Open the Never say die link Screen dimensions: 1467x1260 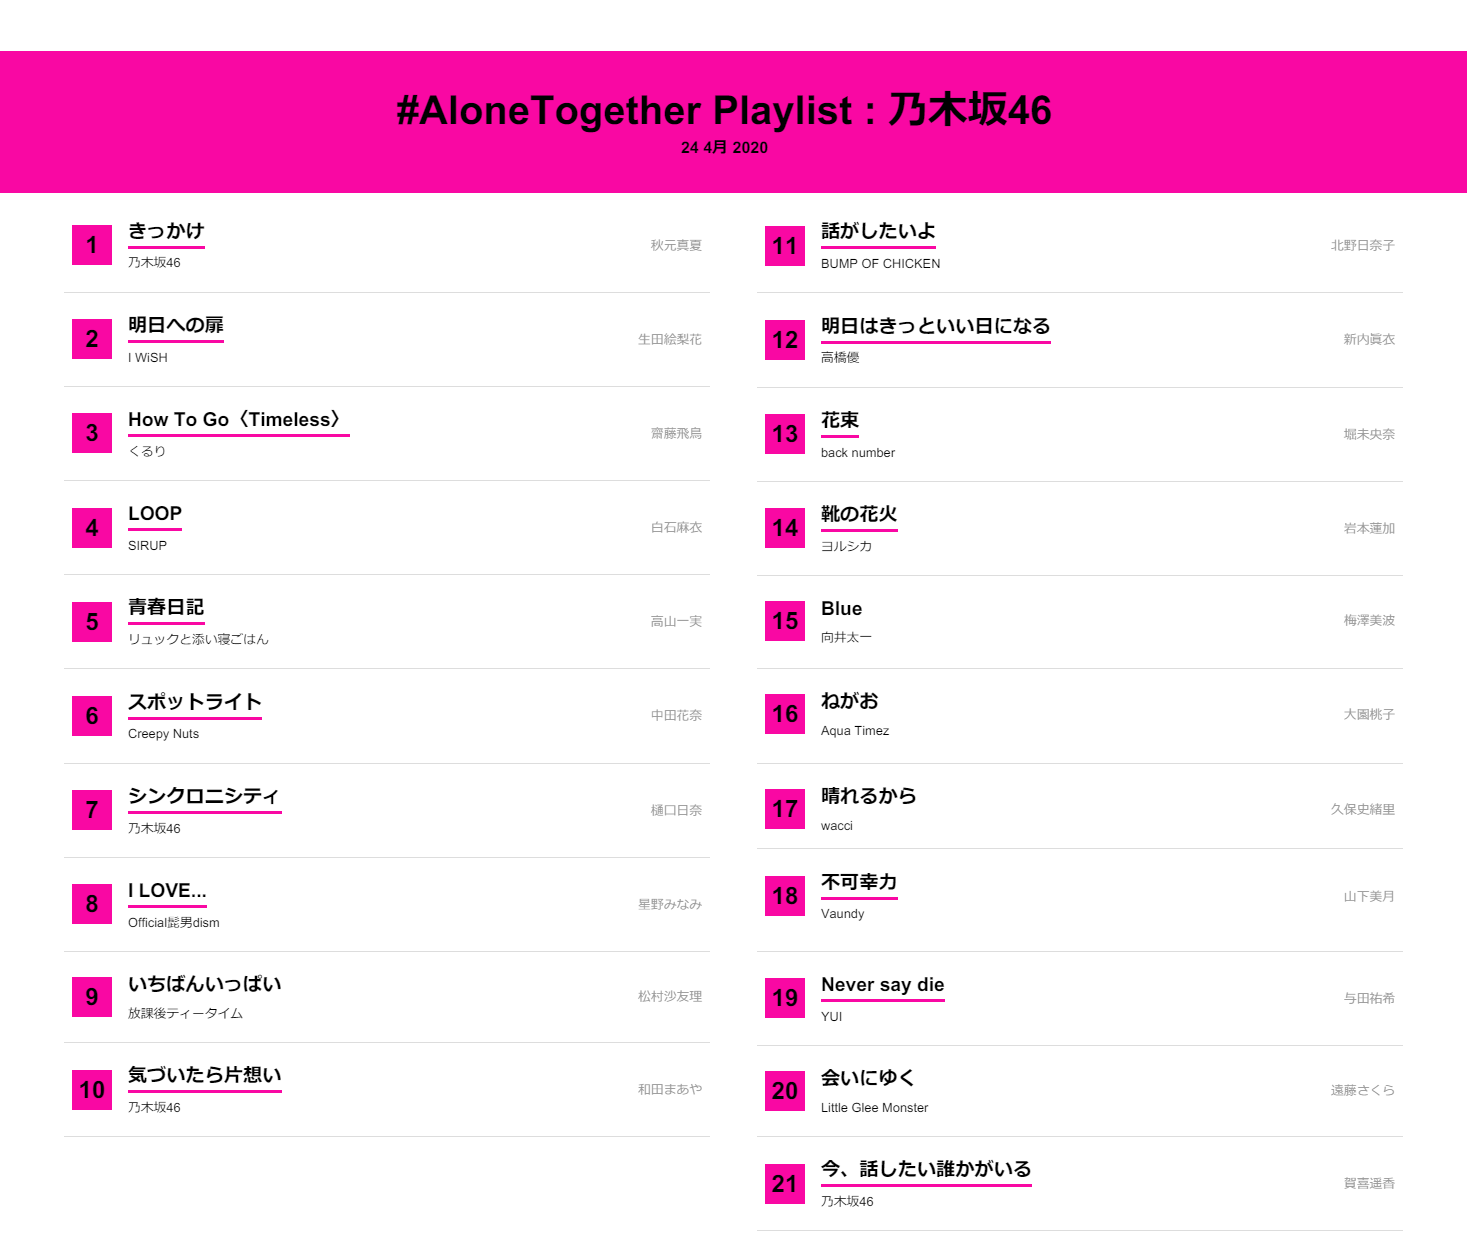883,985
